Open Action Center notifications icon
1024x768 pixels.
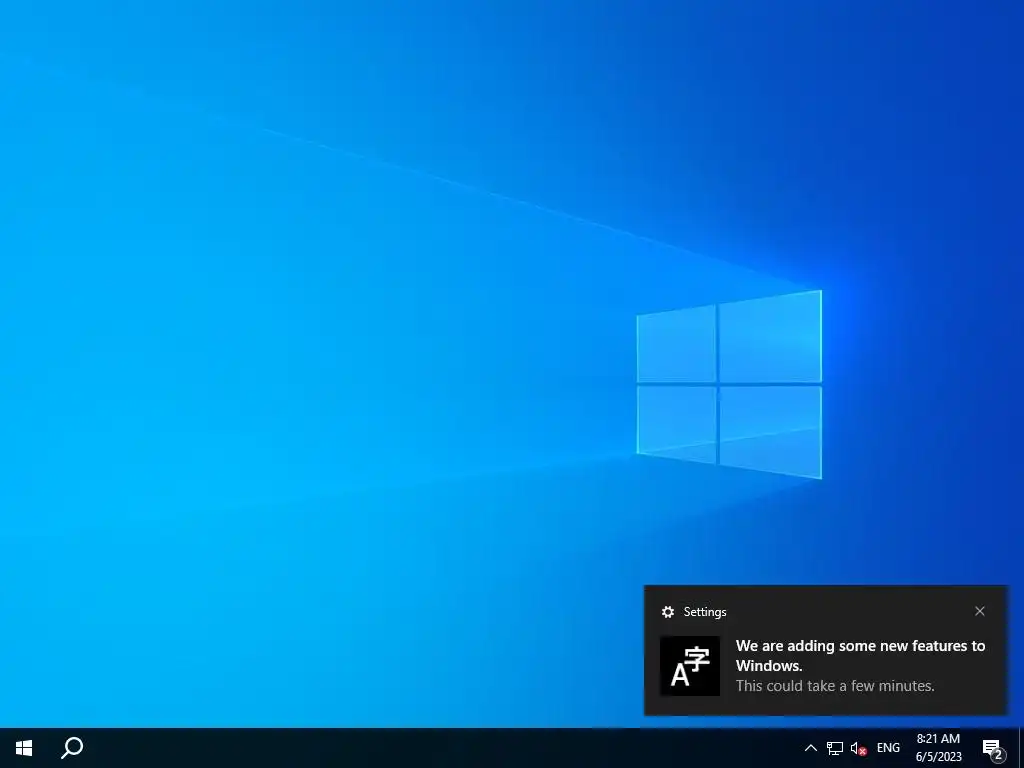(x=993, y=749)
